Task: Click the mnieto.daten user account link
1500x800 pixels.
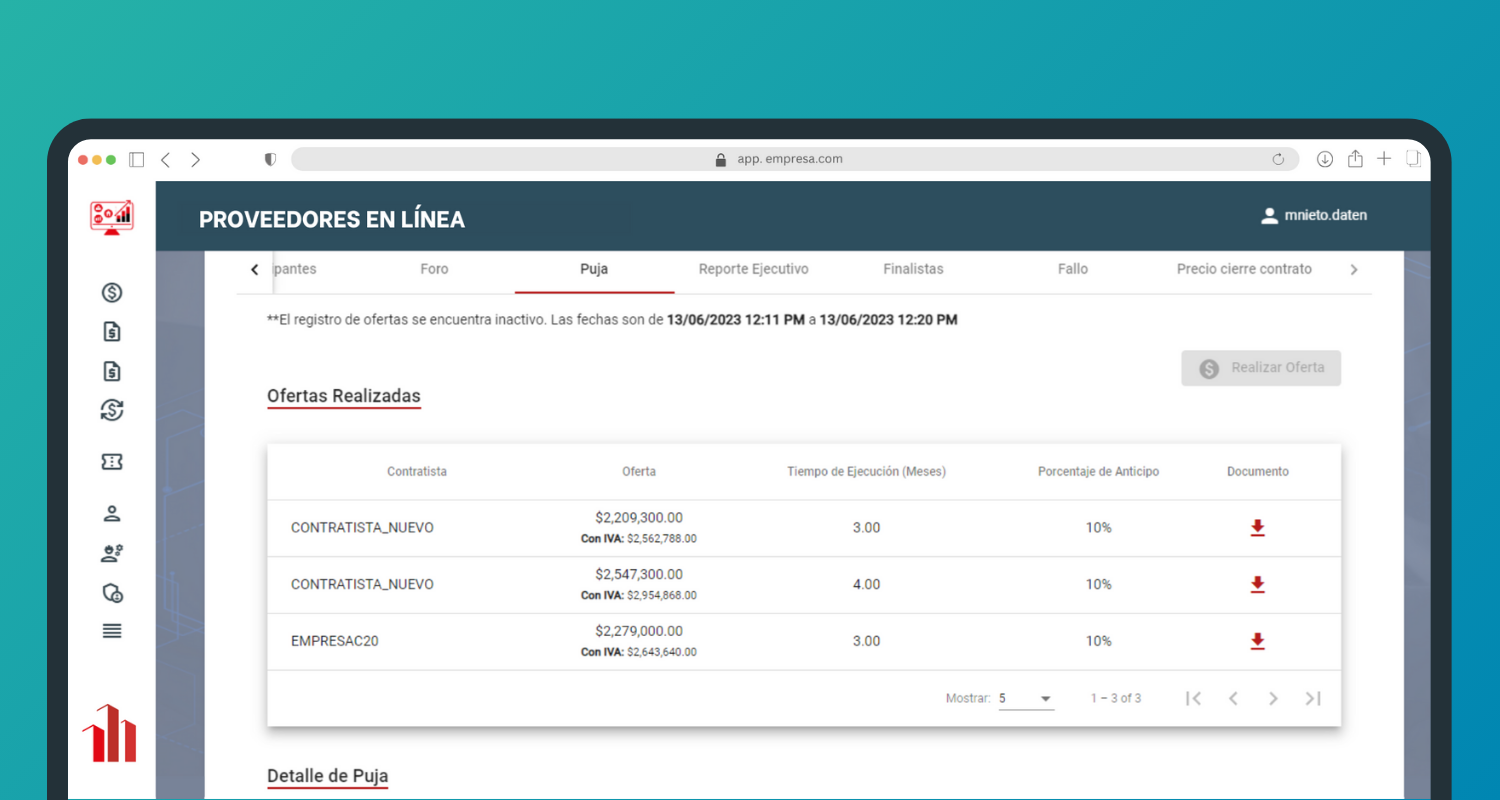Action: 1314,215
